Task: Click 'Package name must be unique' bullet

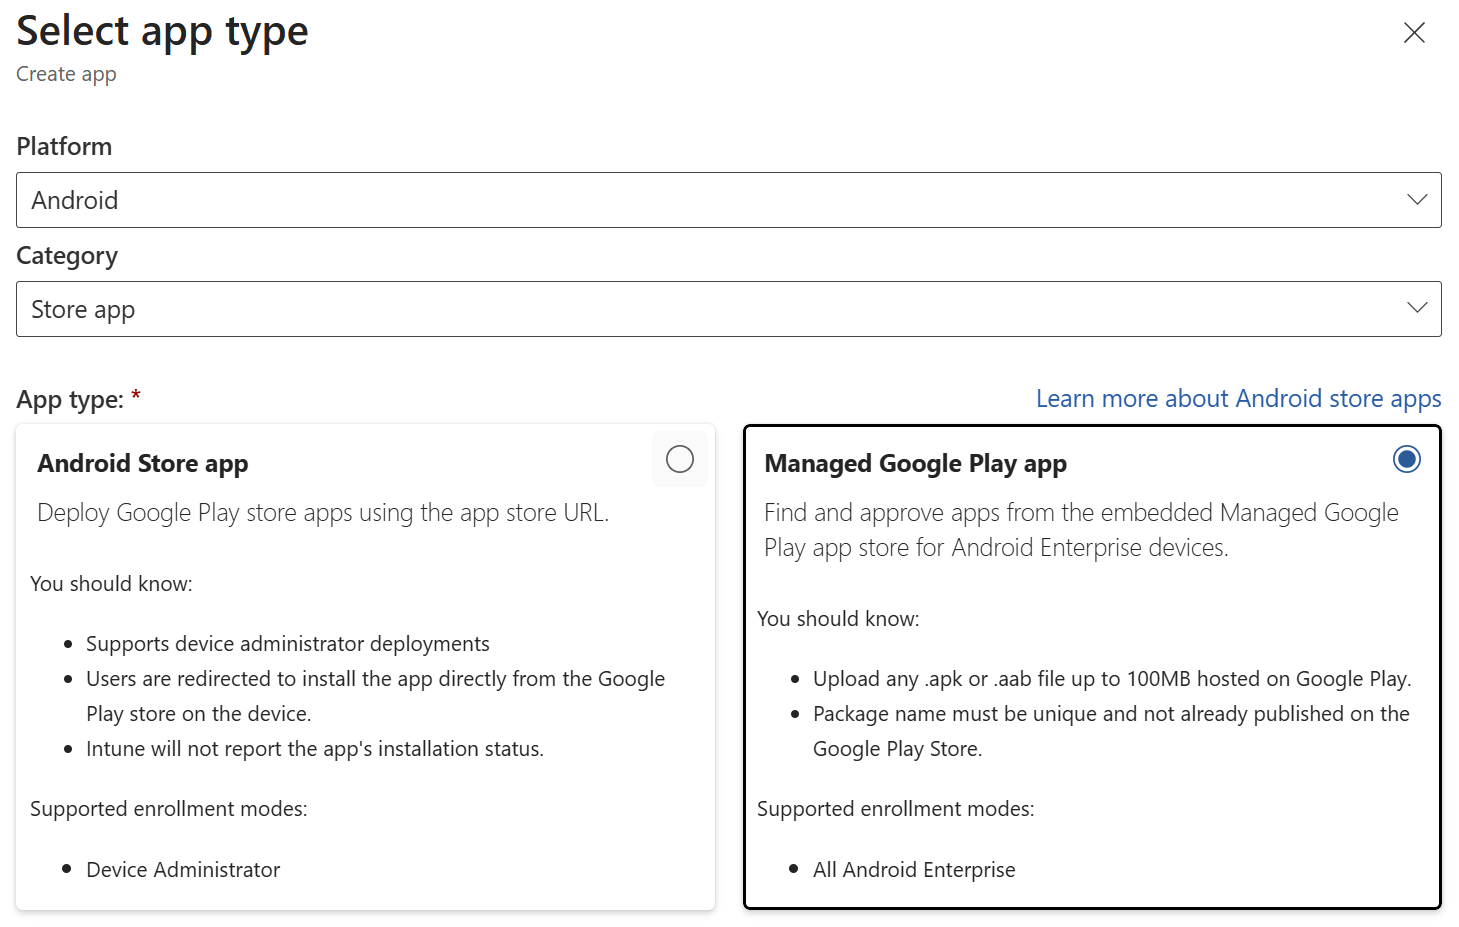Action: click(x=1111, y=731)
